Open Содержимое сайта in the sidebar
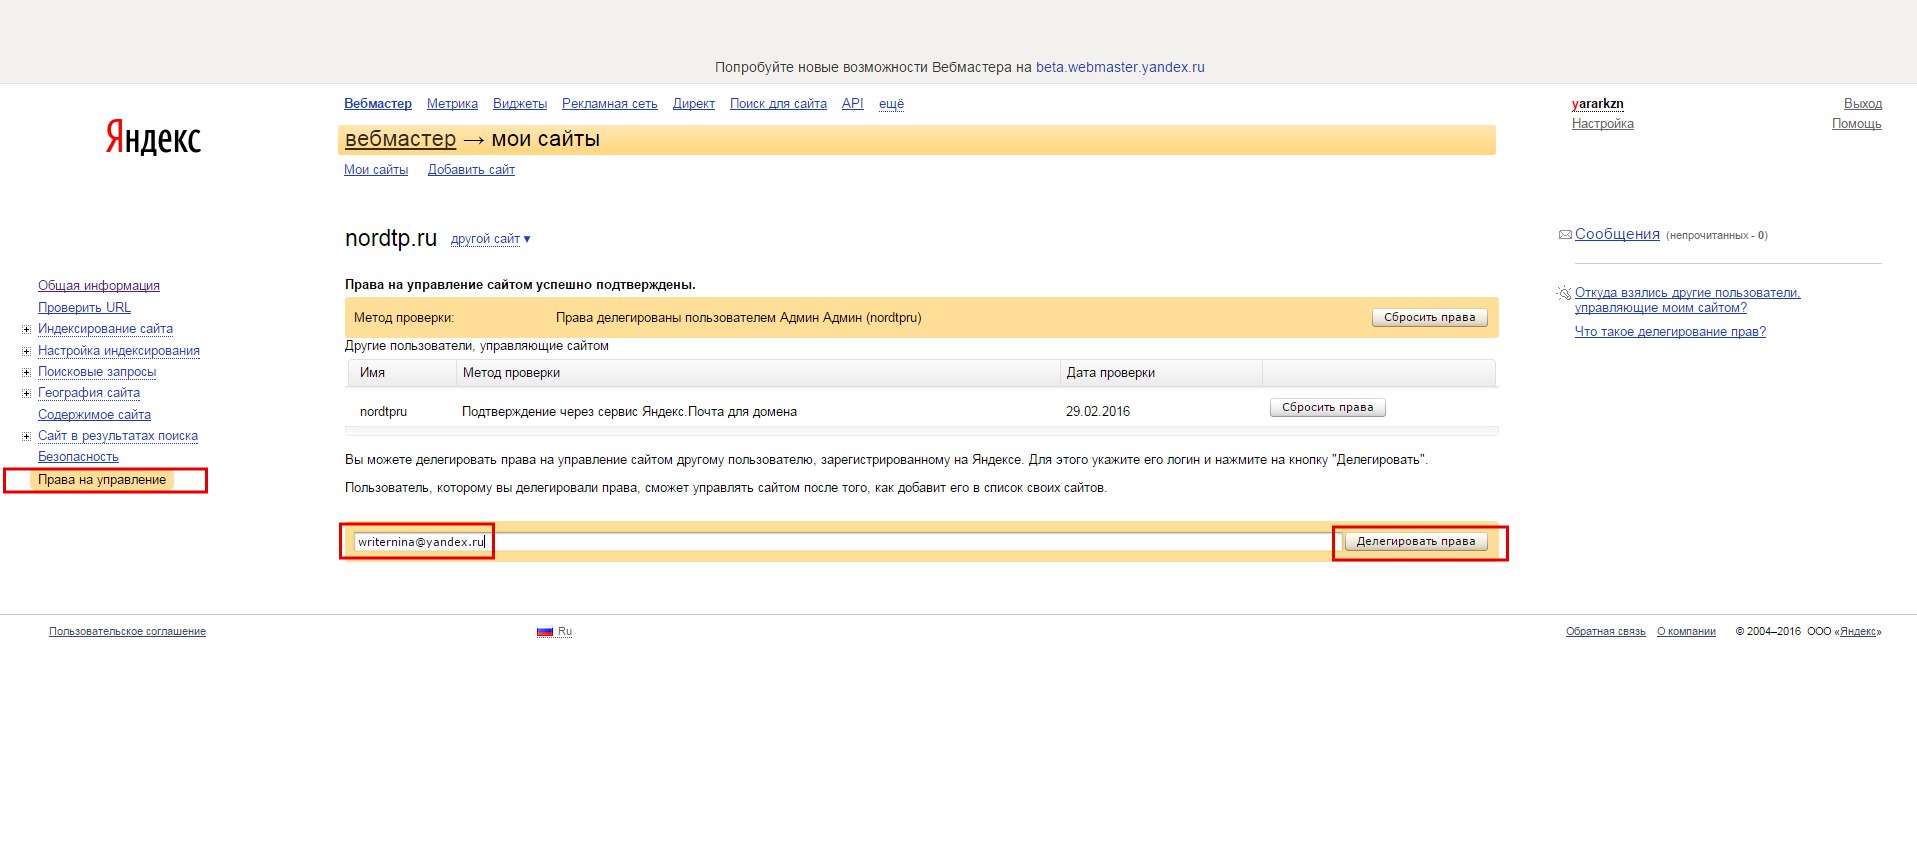This screenshot has height=843, width=1917. [x=94, y=415]
